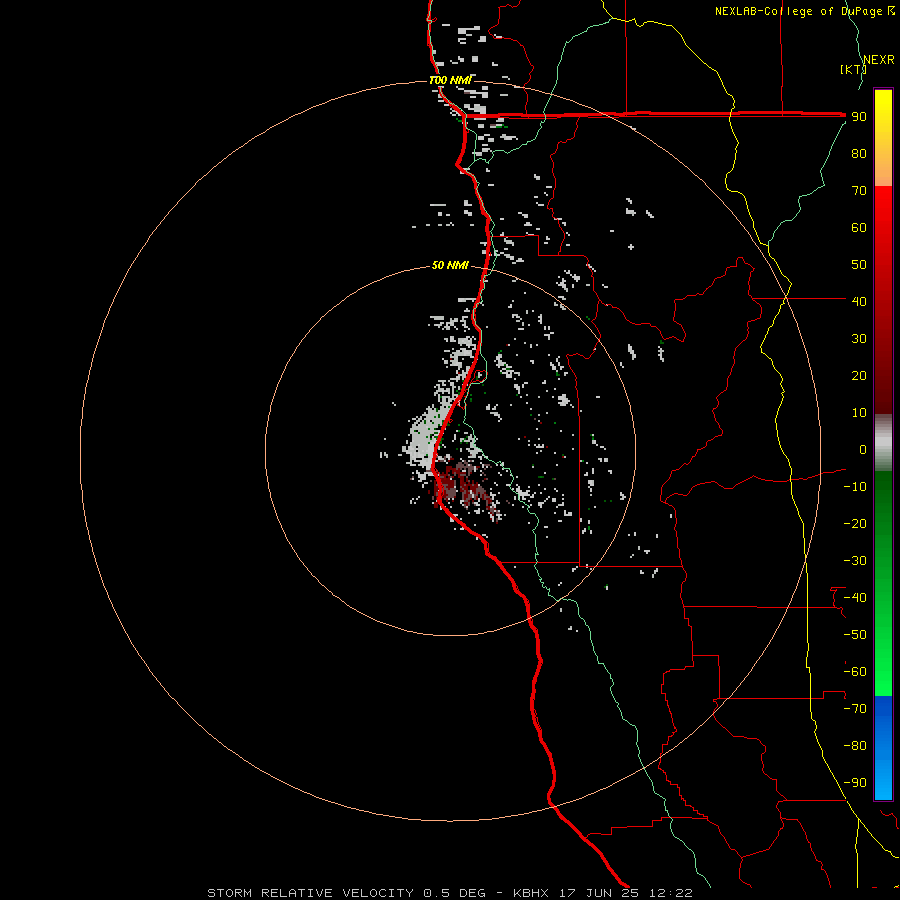Click the 20 value on velocity scale
The height and width of the screenshot is (900, 900).
pyautogui.click(x=859, y=375)
